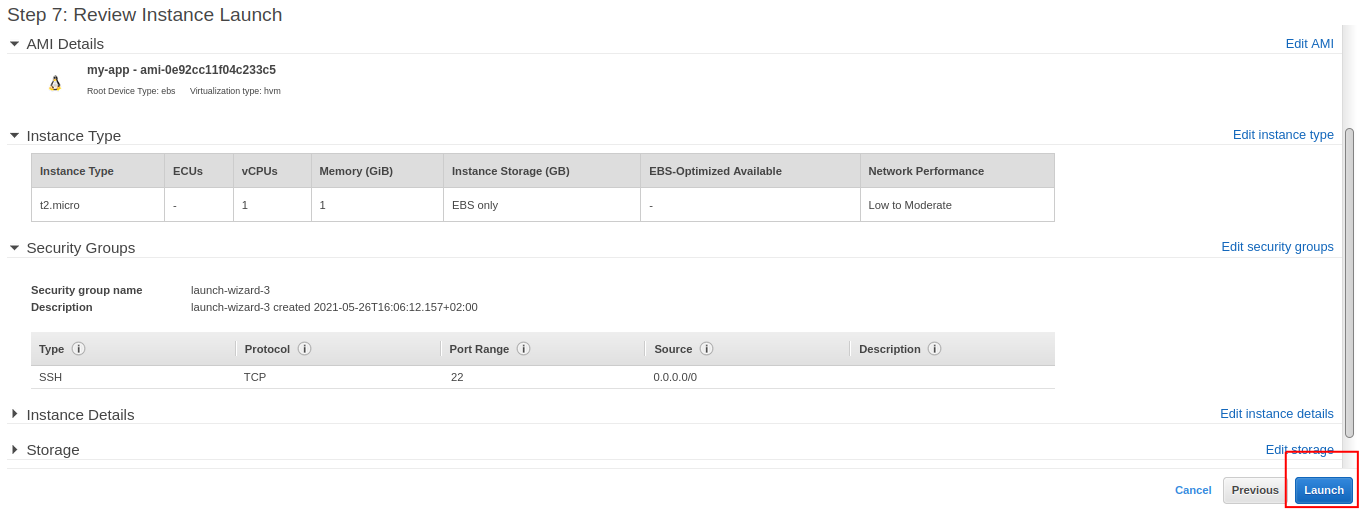1363x513 pixels.
Task: Click info icon next to Port Range
Action: coord(523,349)
